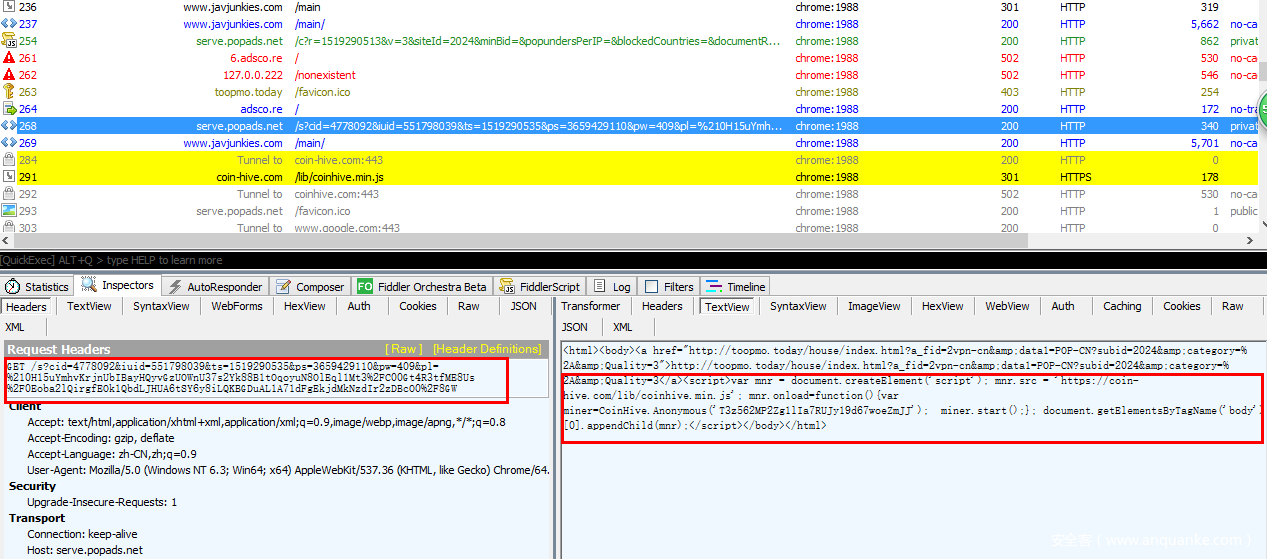This screenshot has height=559, width=1267.
Task: Click the lock icon of tunnel session 284
Action: (x=9, y=160)
